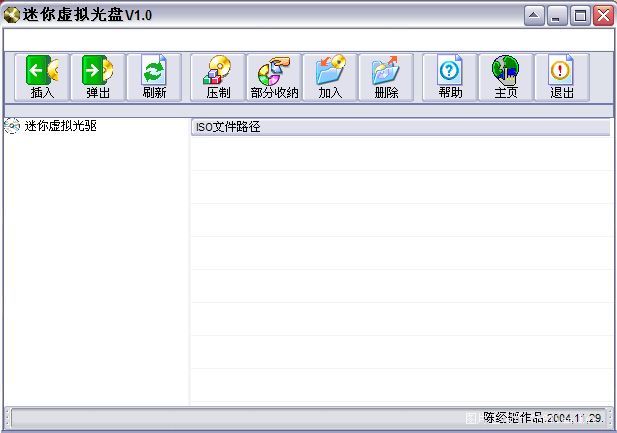
Task: Roll up the window with the up-arrow button
Action: click(535, 15)
